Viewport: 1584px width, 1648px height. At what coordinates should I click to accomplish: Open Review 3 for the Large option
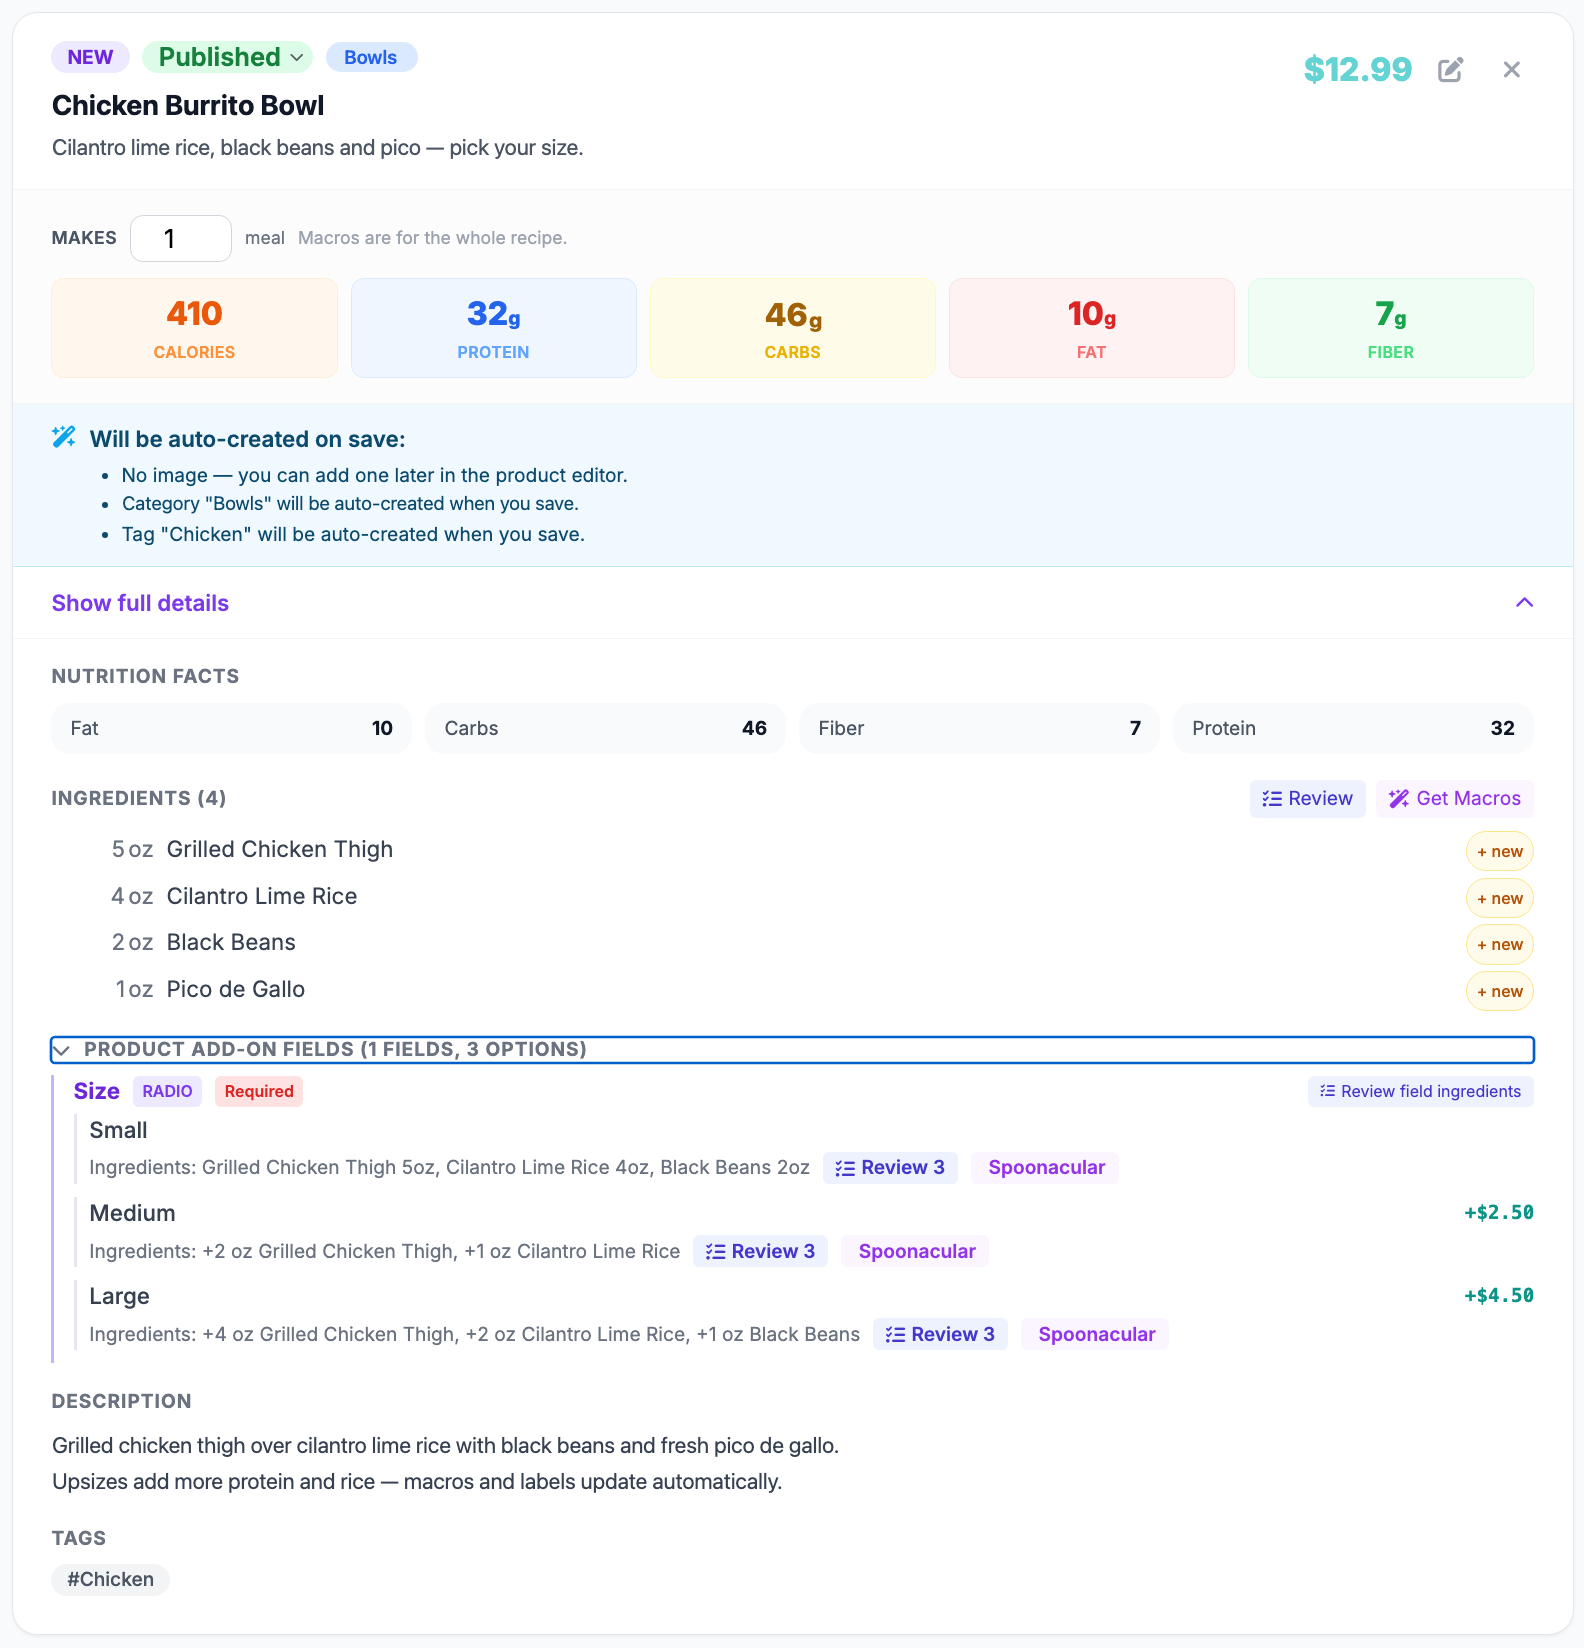940,1334
